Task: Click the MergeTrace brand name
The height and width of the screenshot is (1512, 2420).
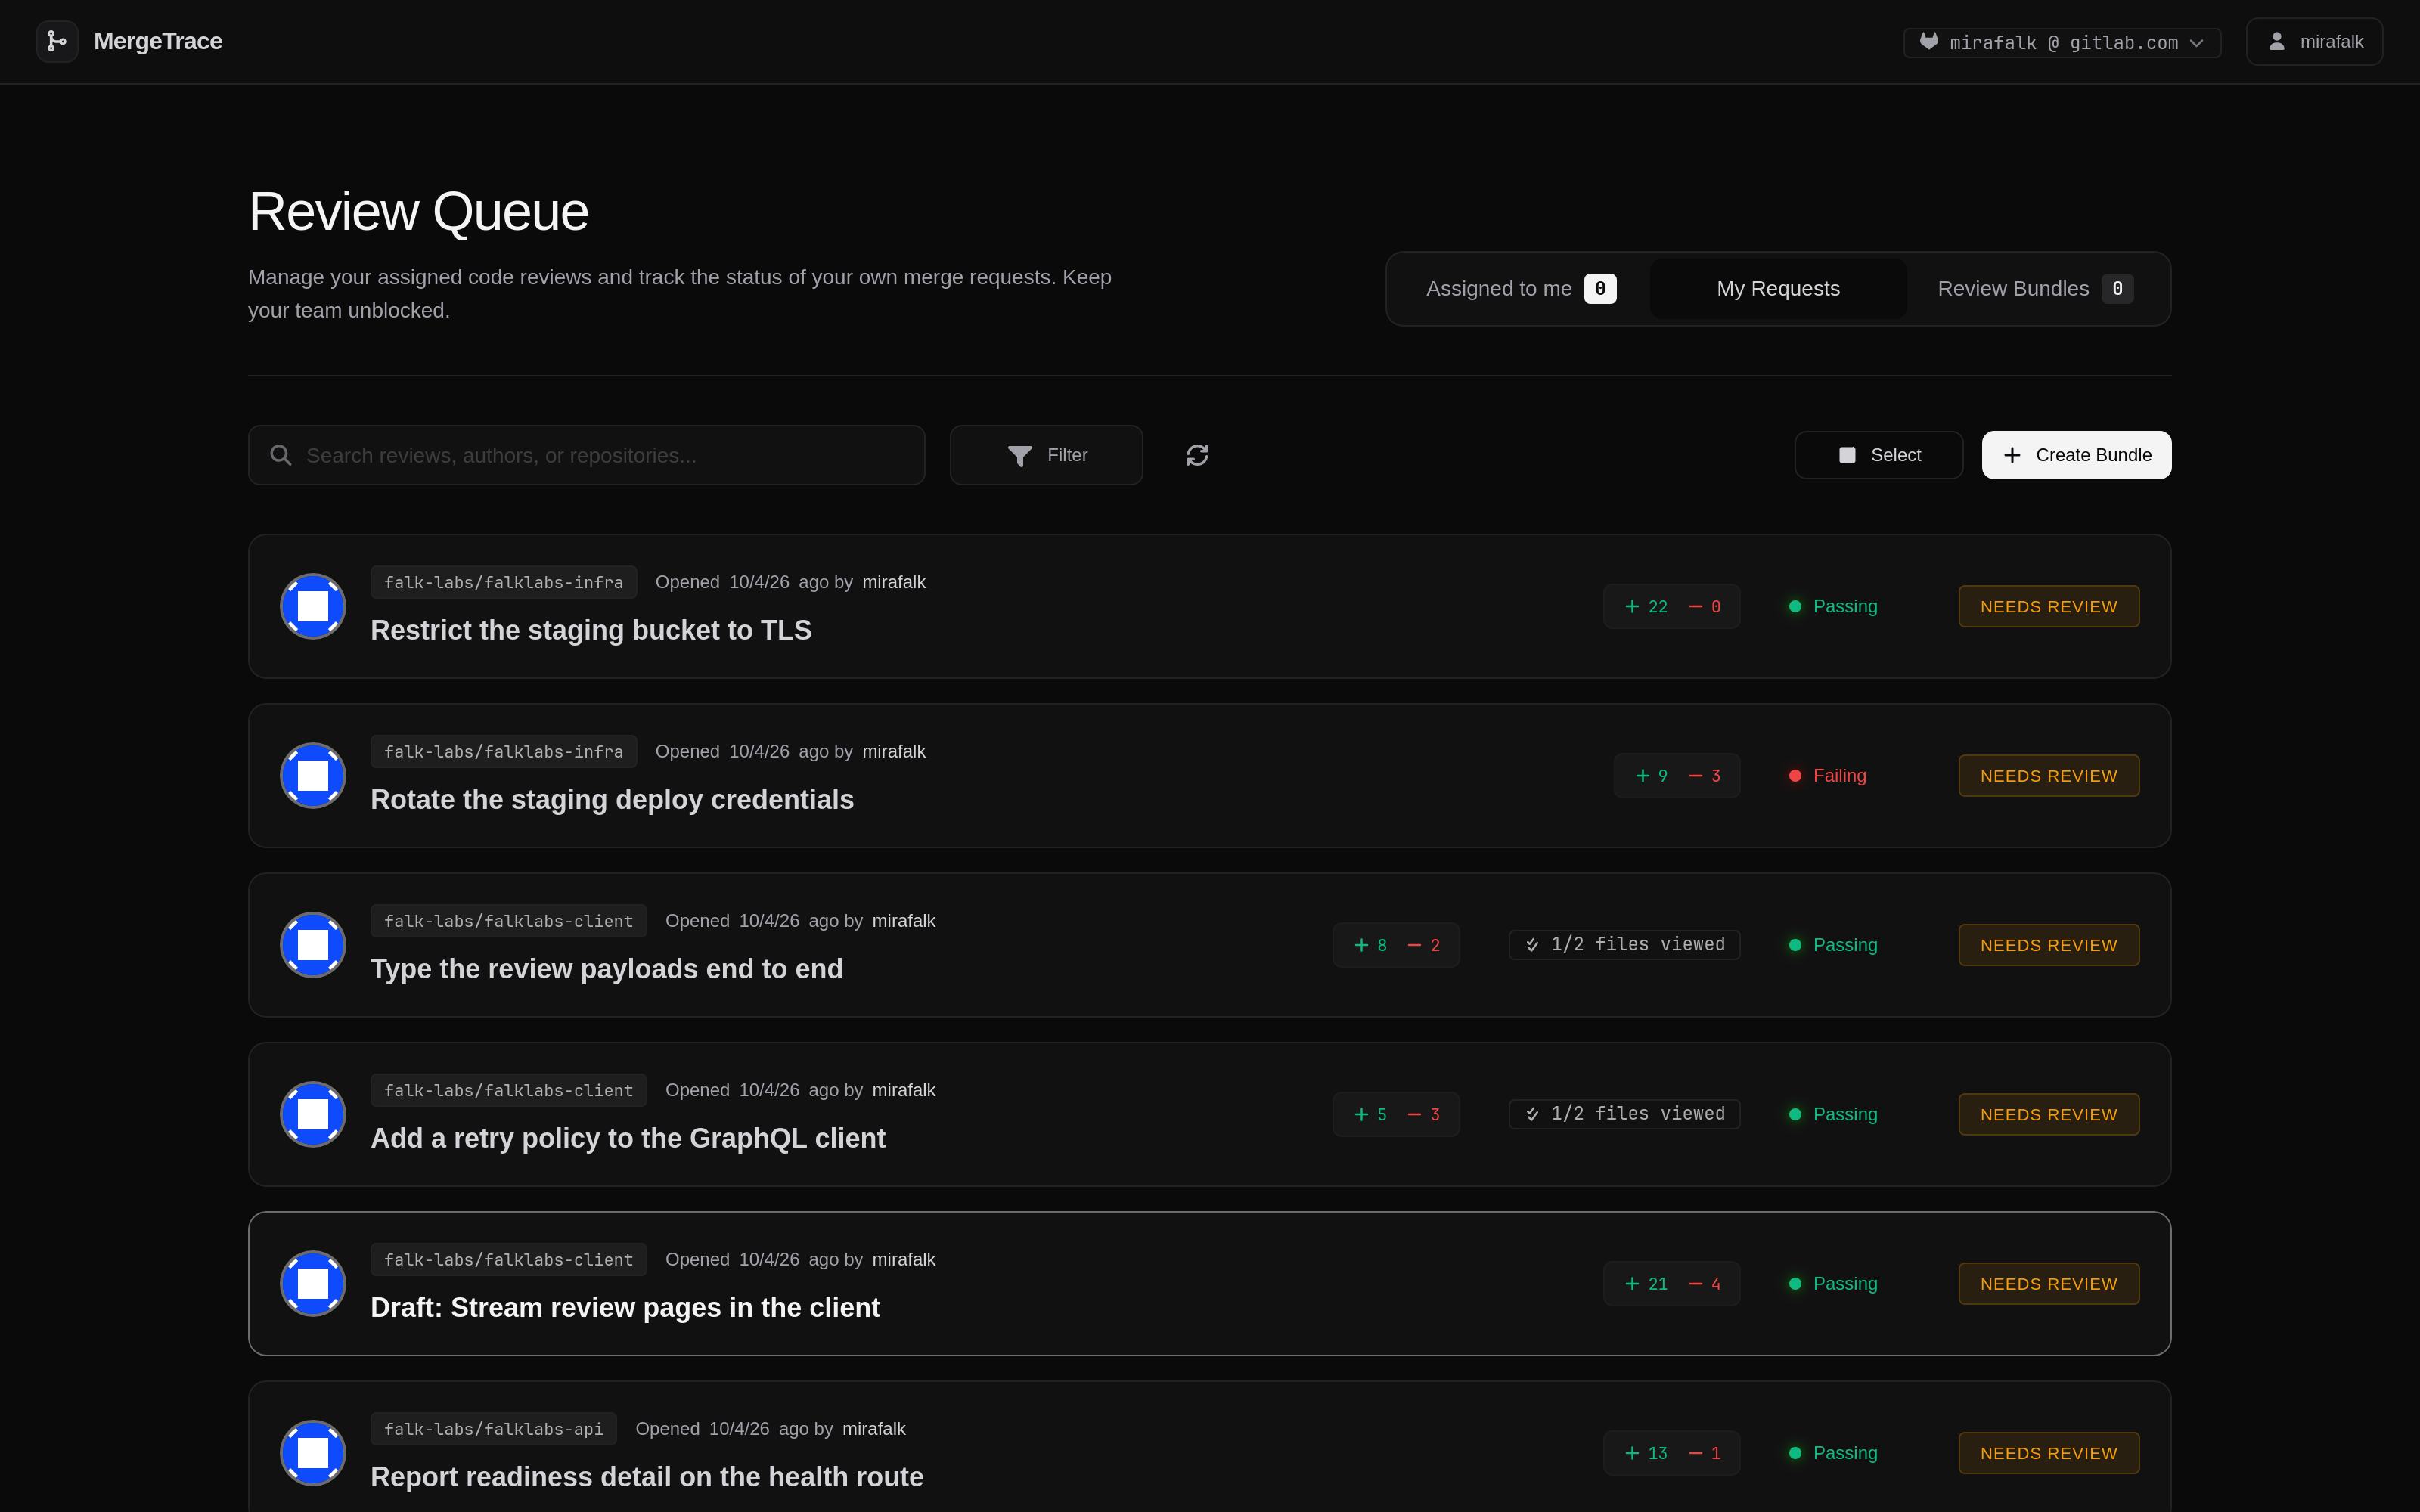Action: (158, 41)
